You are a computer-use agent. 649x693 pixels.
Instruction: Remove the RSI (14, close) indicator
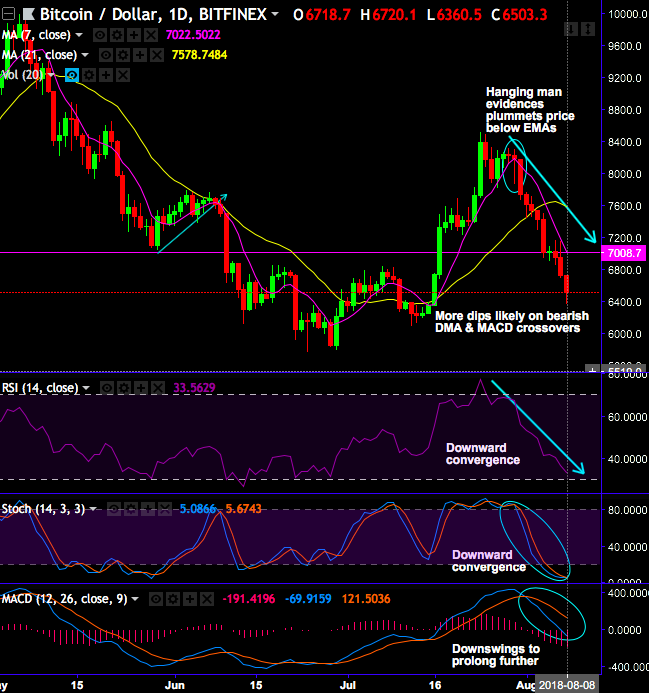pos(157,388)
